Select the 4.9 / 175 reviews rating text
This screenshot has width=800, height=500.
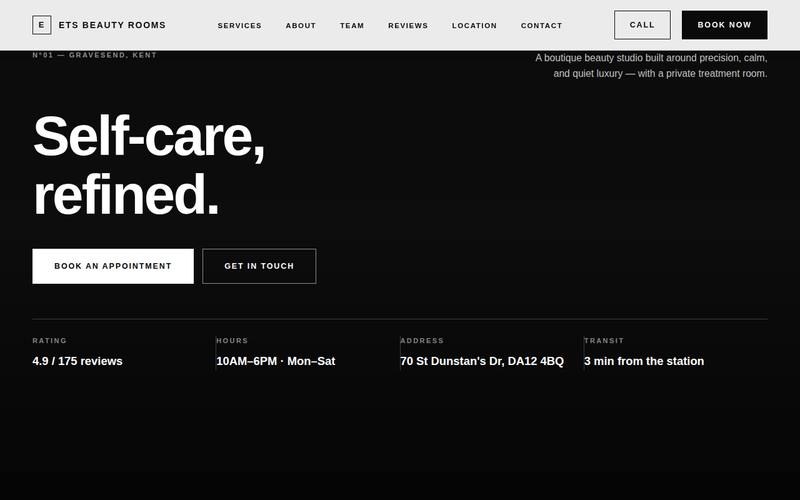pos(78,361)
